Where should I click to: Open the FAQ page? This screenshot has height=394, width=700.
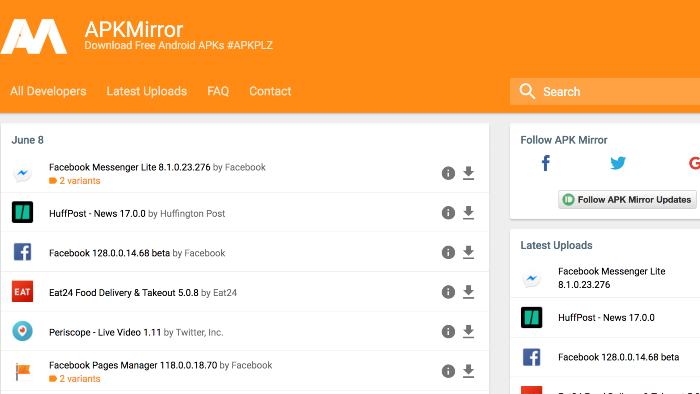coord(218,91)
